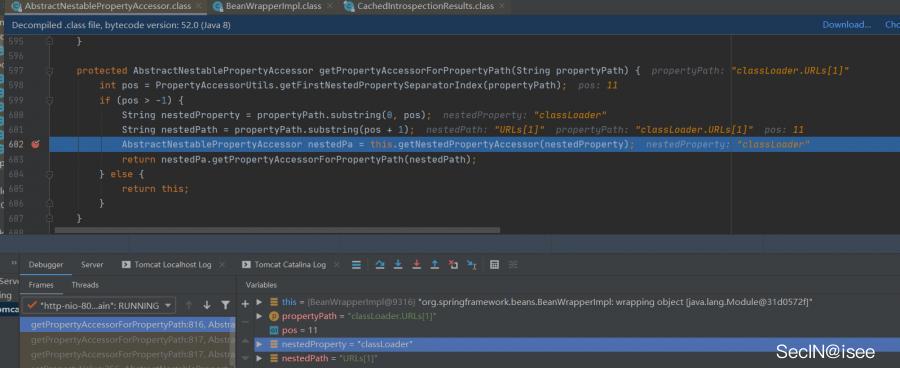Click the Trace Current Stream Chain icon
900x368 pixels.
(x=513, y=265)
